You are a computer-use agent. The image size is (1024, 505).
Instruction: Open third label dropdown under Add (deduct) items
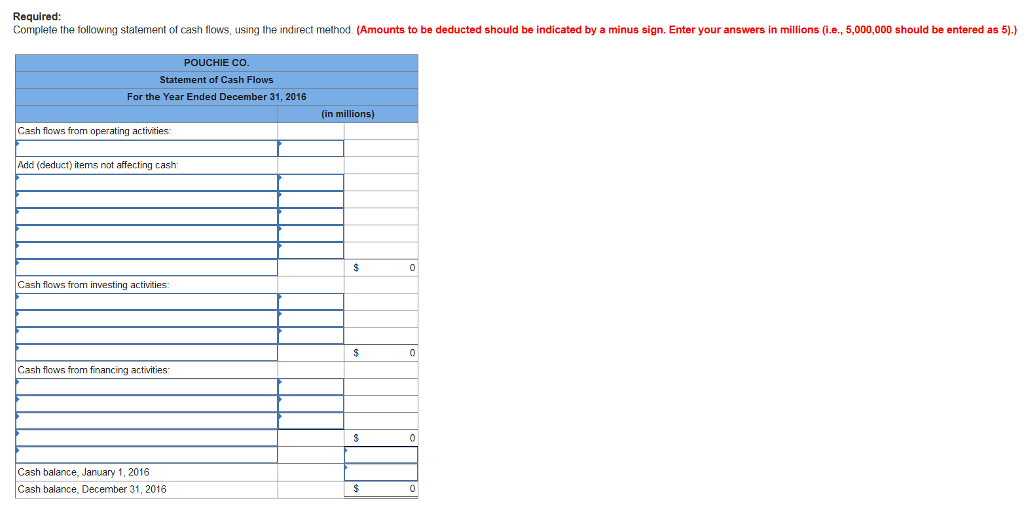click(147, 216)
